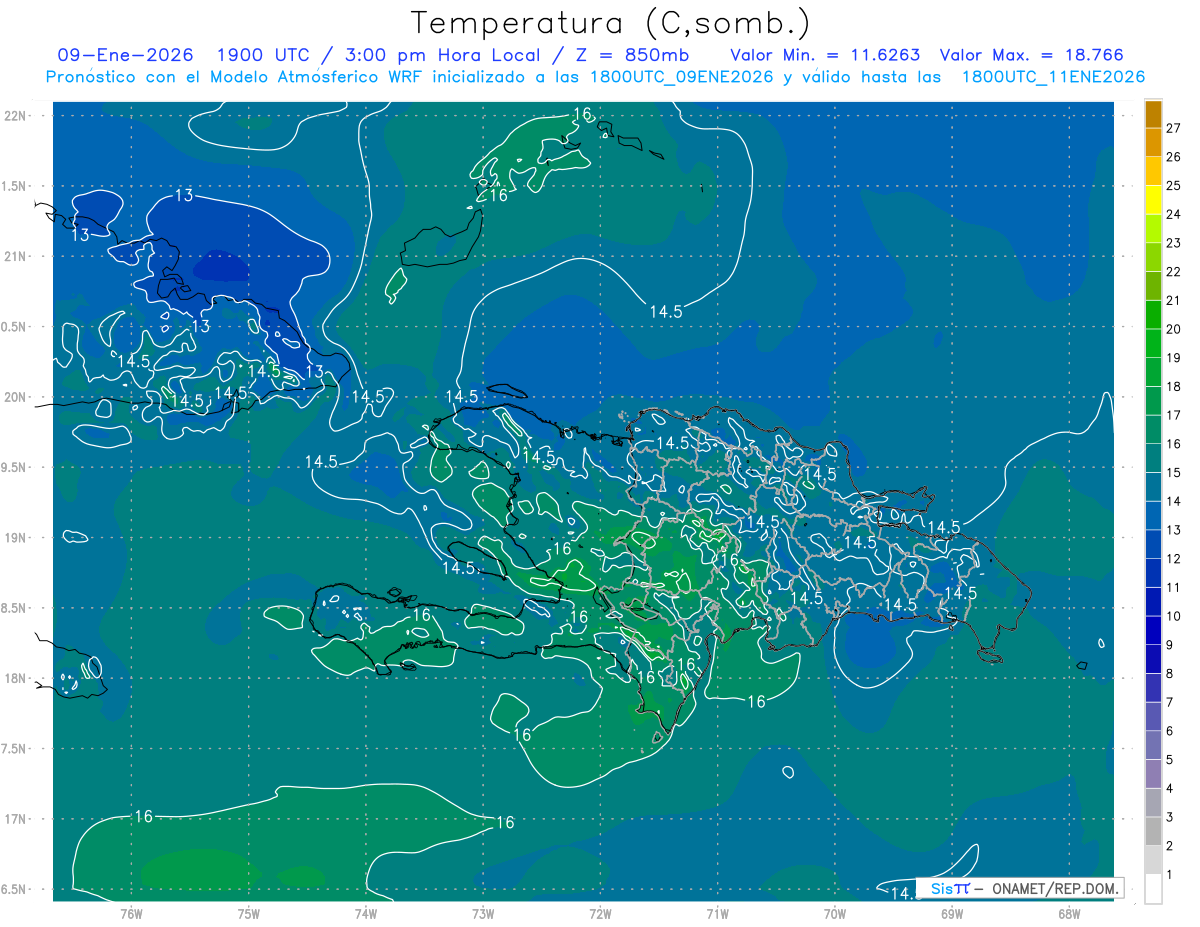Click legend value "1" on color scale

tap(1170, 874)
